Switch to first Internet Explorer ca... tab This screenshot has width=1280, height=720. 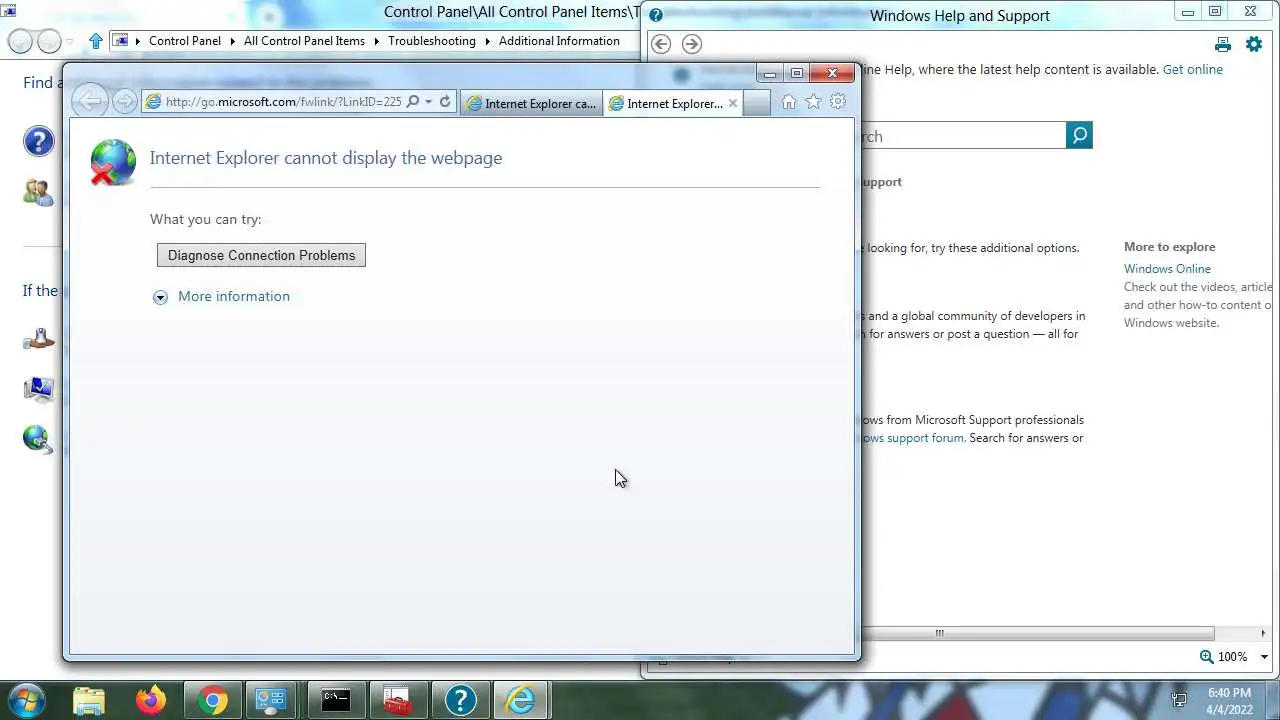tap(531, 103)
